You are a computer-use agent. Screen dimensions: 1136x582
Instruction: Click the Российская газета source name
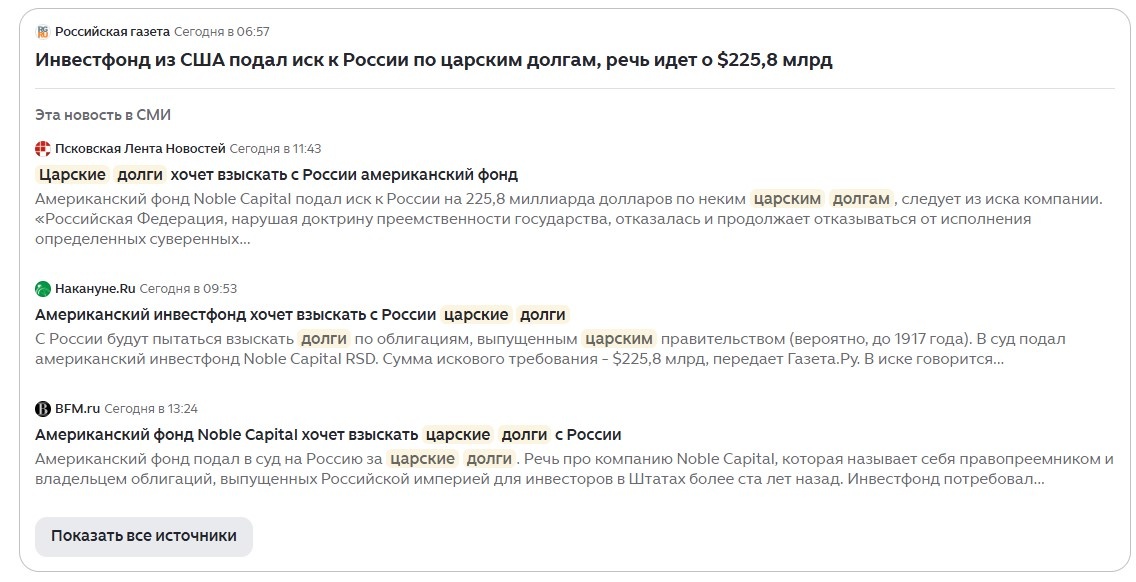(111, 30)
